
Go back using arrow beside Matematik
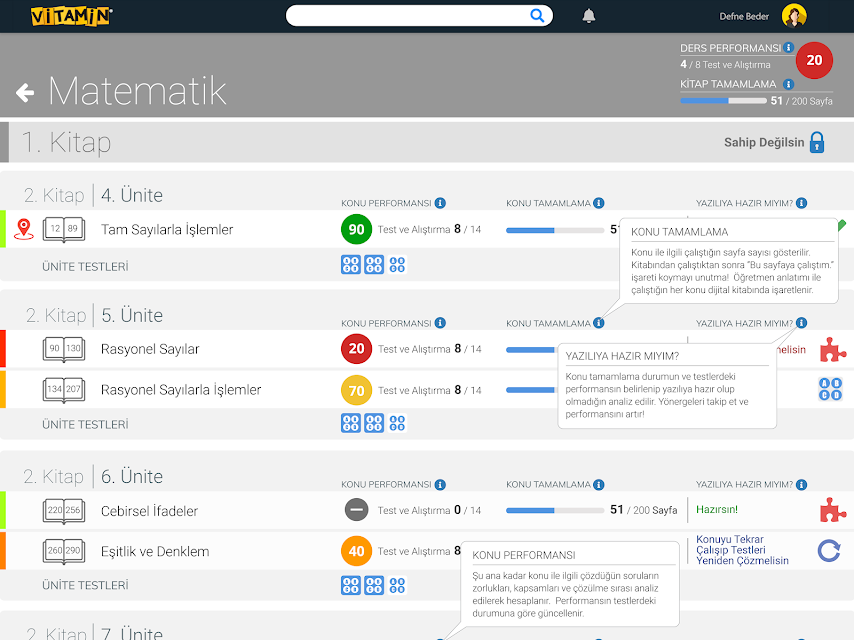pos(25,93)
